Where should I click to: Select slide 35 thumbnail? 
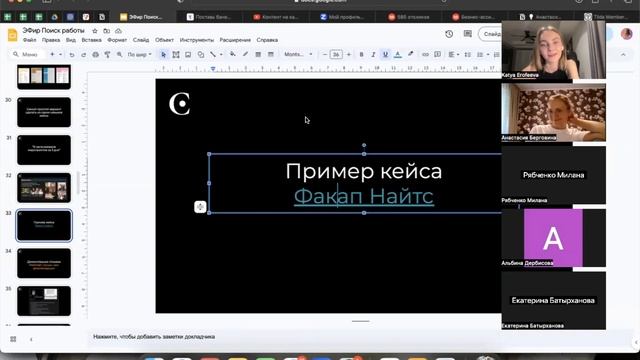(44, 301)
